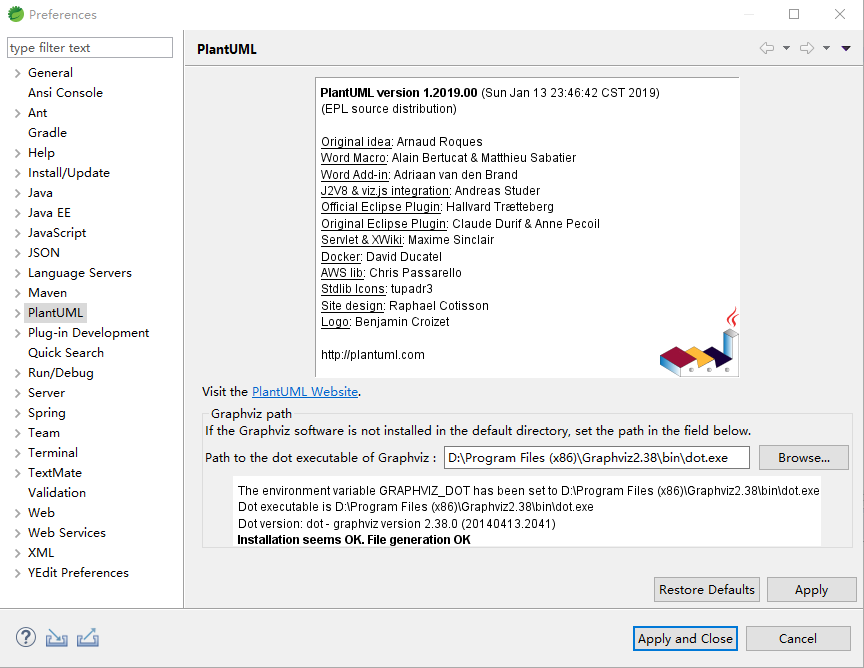Screen dimensions: 864x668
Task: Expand the JavaScript tree node
Action: pyautogui.click(x=17, y=234)
